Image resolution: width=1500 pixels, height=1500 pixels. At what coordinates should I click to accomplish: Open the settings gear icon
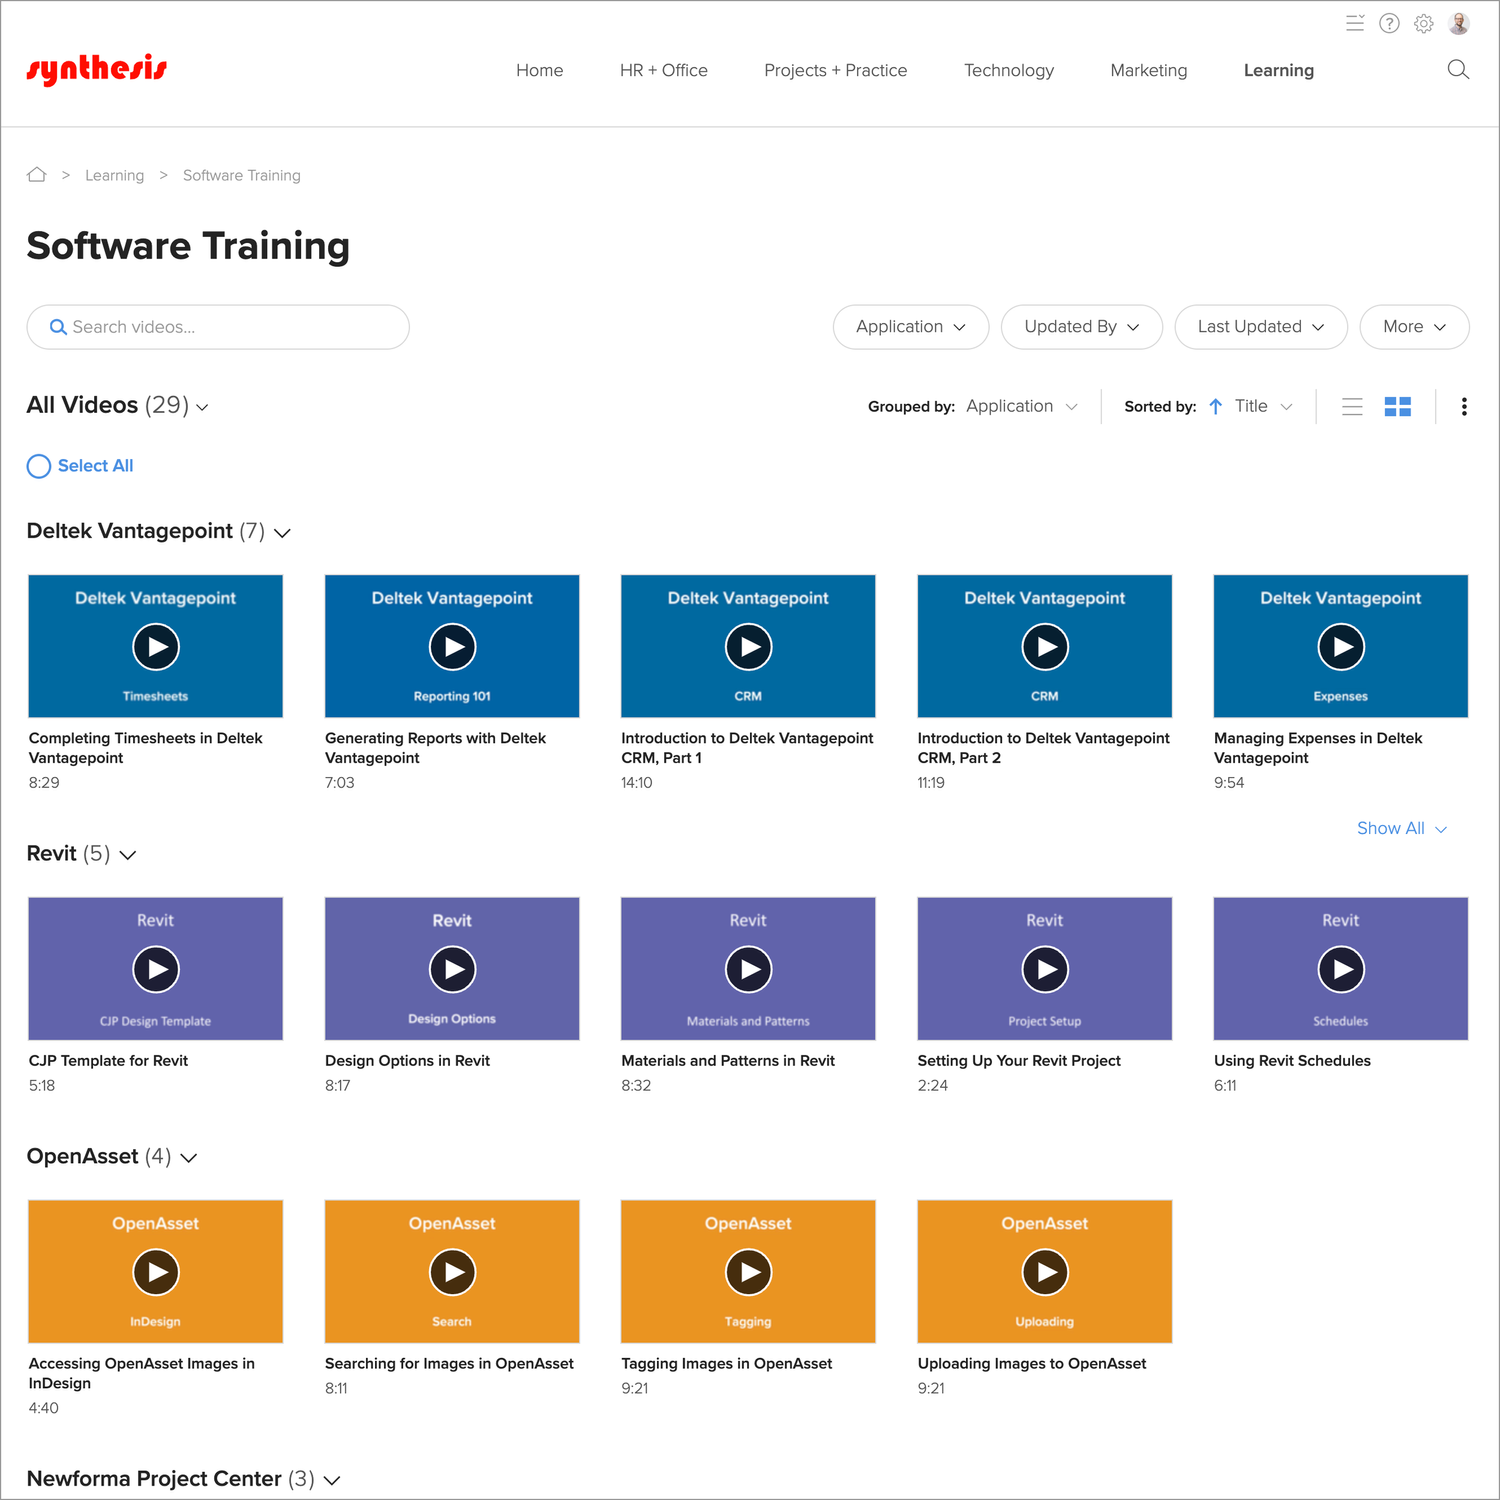tap(1424, 24)
